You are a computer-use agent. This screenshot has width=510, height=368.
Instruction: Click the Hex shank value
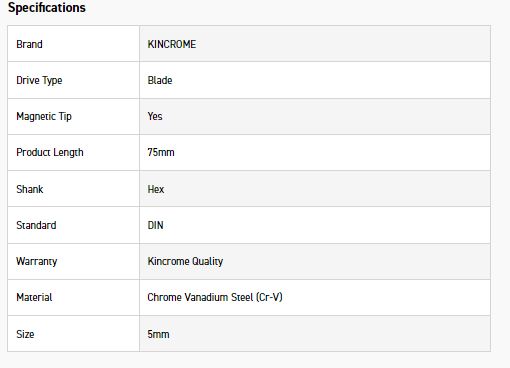coord(156,189)
